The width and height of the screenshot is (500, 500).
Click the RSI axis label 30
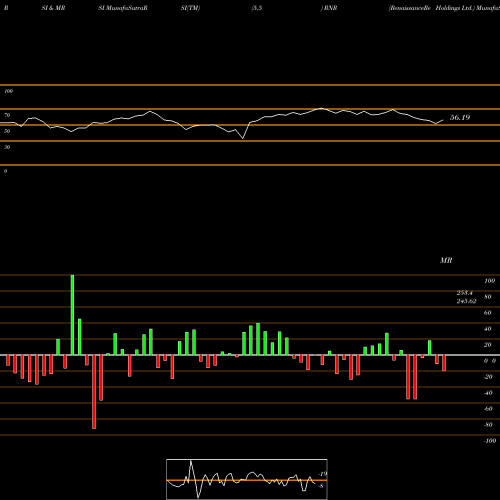pyautogui.click(x=7, y=147)
